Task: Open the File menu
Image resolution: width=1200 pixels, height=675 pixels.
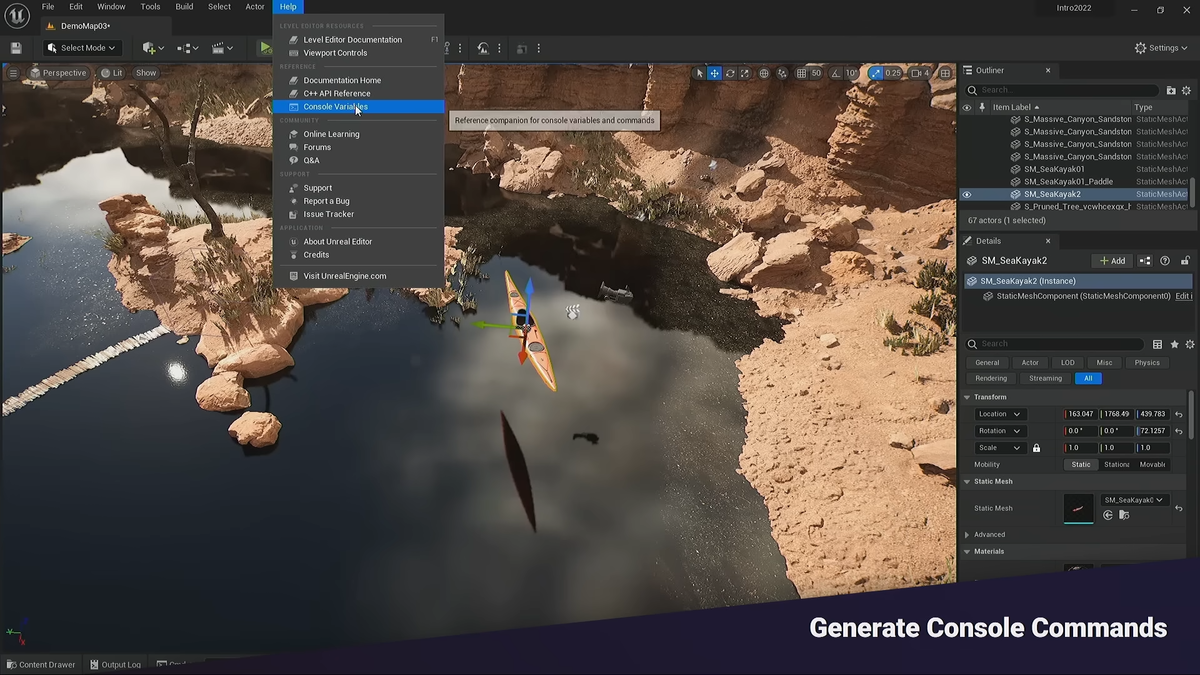Action: [48, 7]
